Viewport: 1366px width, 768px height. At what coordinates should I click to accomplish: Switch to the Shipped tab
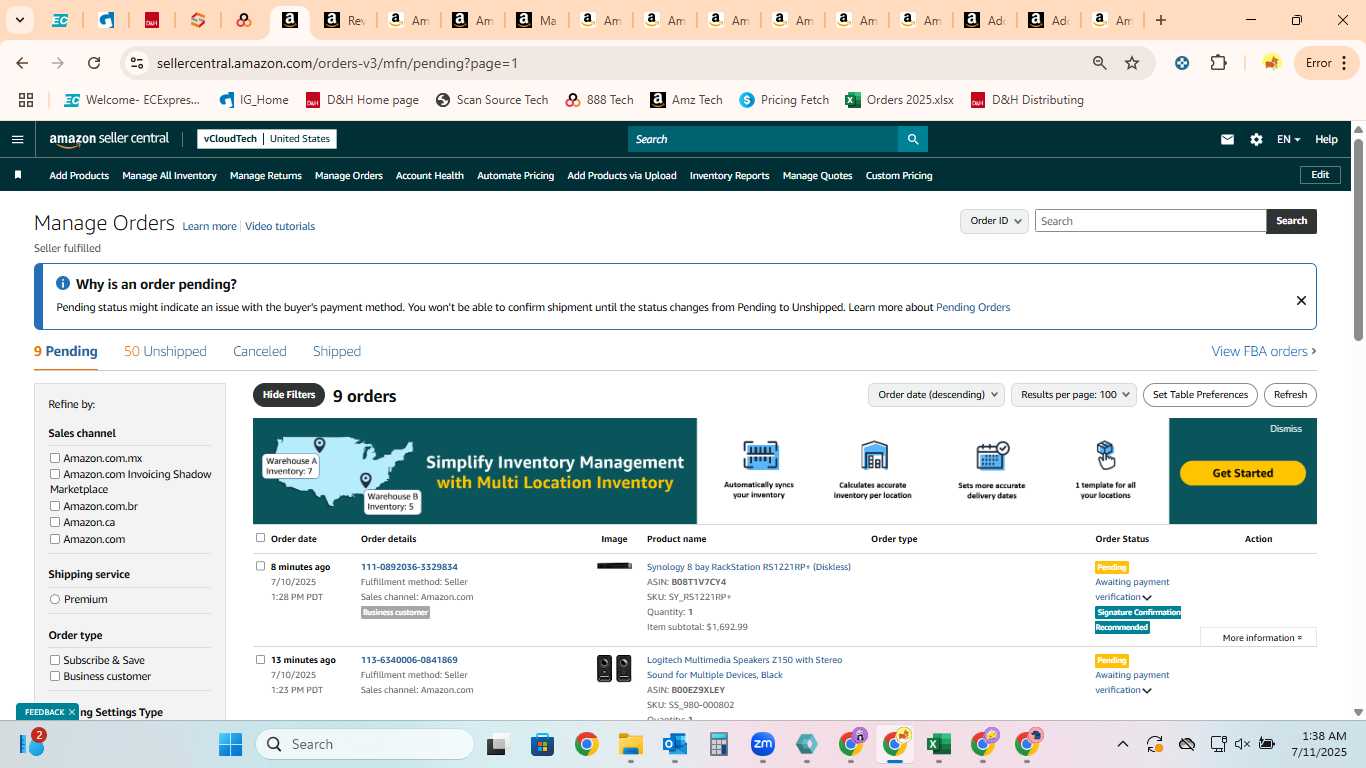coord(337,351)
